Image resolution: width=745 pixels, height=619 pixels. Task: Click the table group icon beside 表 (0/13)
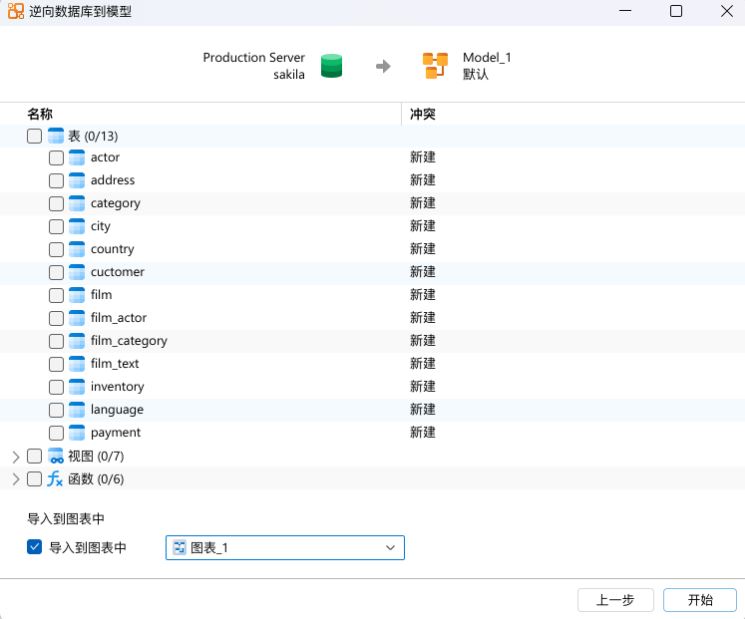56,136
